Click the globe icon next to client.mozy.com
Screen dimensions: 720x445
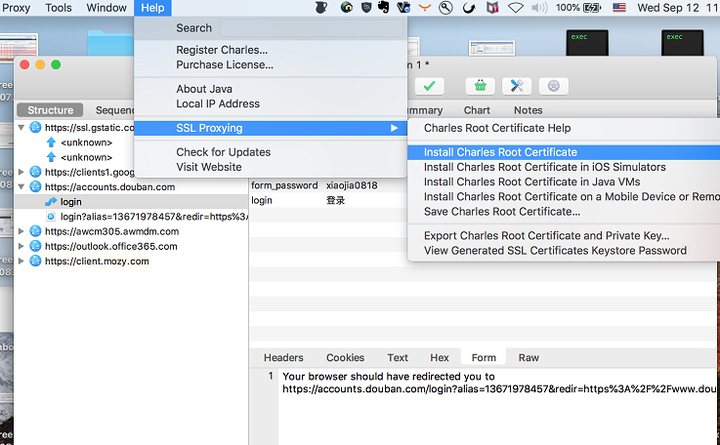pyautogui.click(x=35, y=261)
